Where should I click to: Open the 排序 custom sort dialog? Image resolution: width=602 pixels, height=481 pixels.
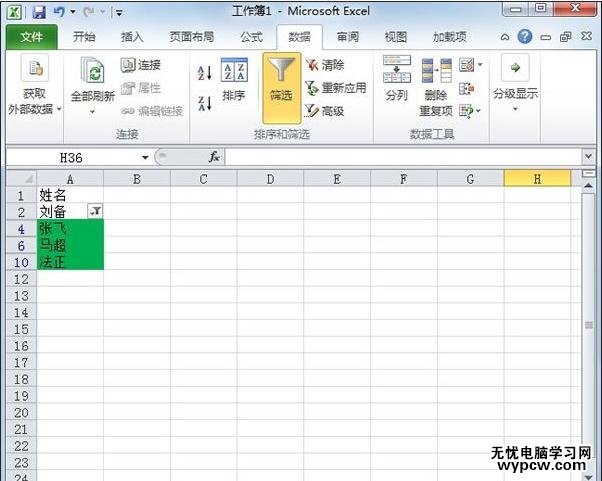234,79
